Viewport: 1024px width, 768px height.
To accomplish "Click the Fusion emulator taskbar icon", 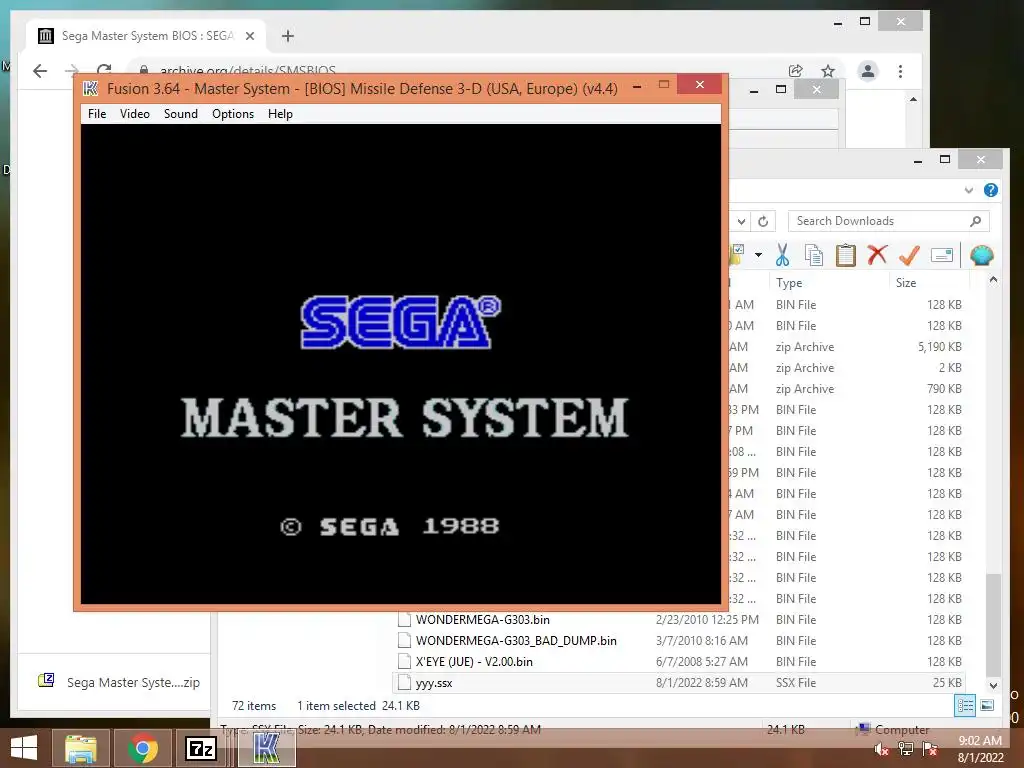I will (266, 748).
